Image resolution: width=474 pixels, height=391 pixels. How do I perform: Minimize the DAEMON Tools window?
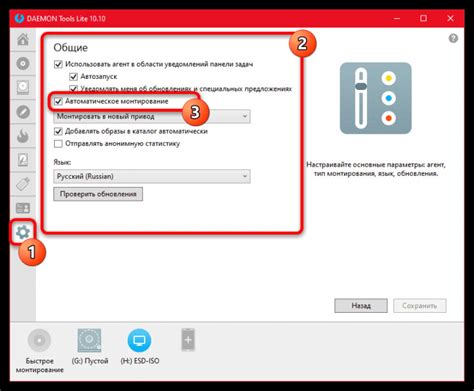(397, 18)
